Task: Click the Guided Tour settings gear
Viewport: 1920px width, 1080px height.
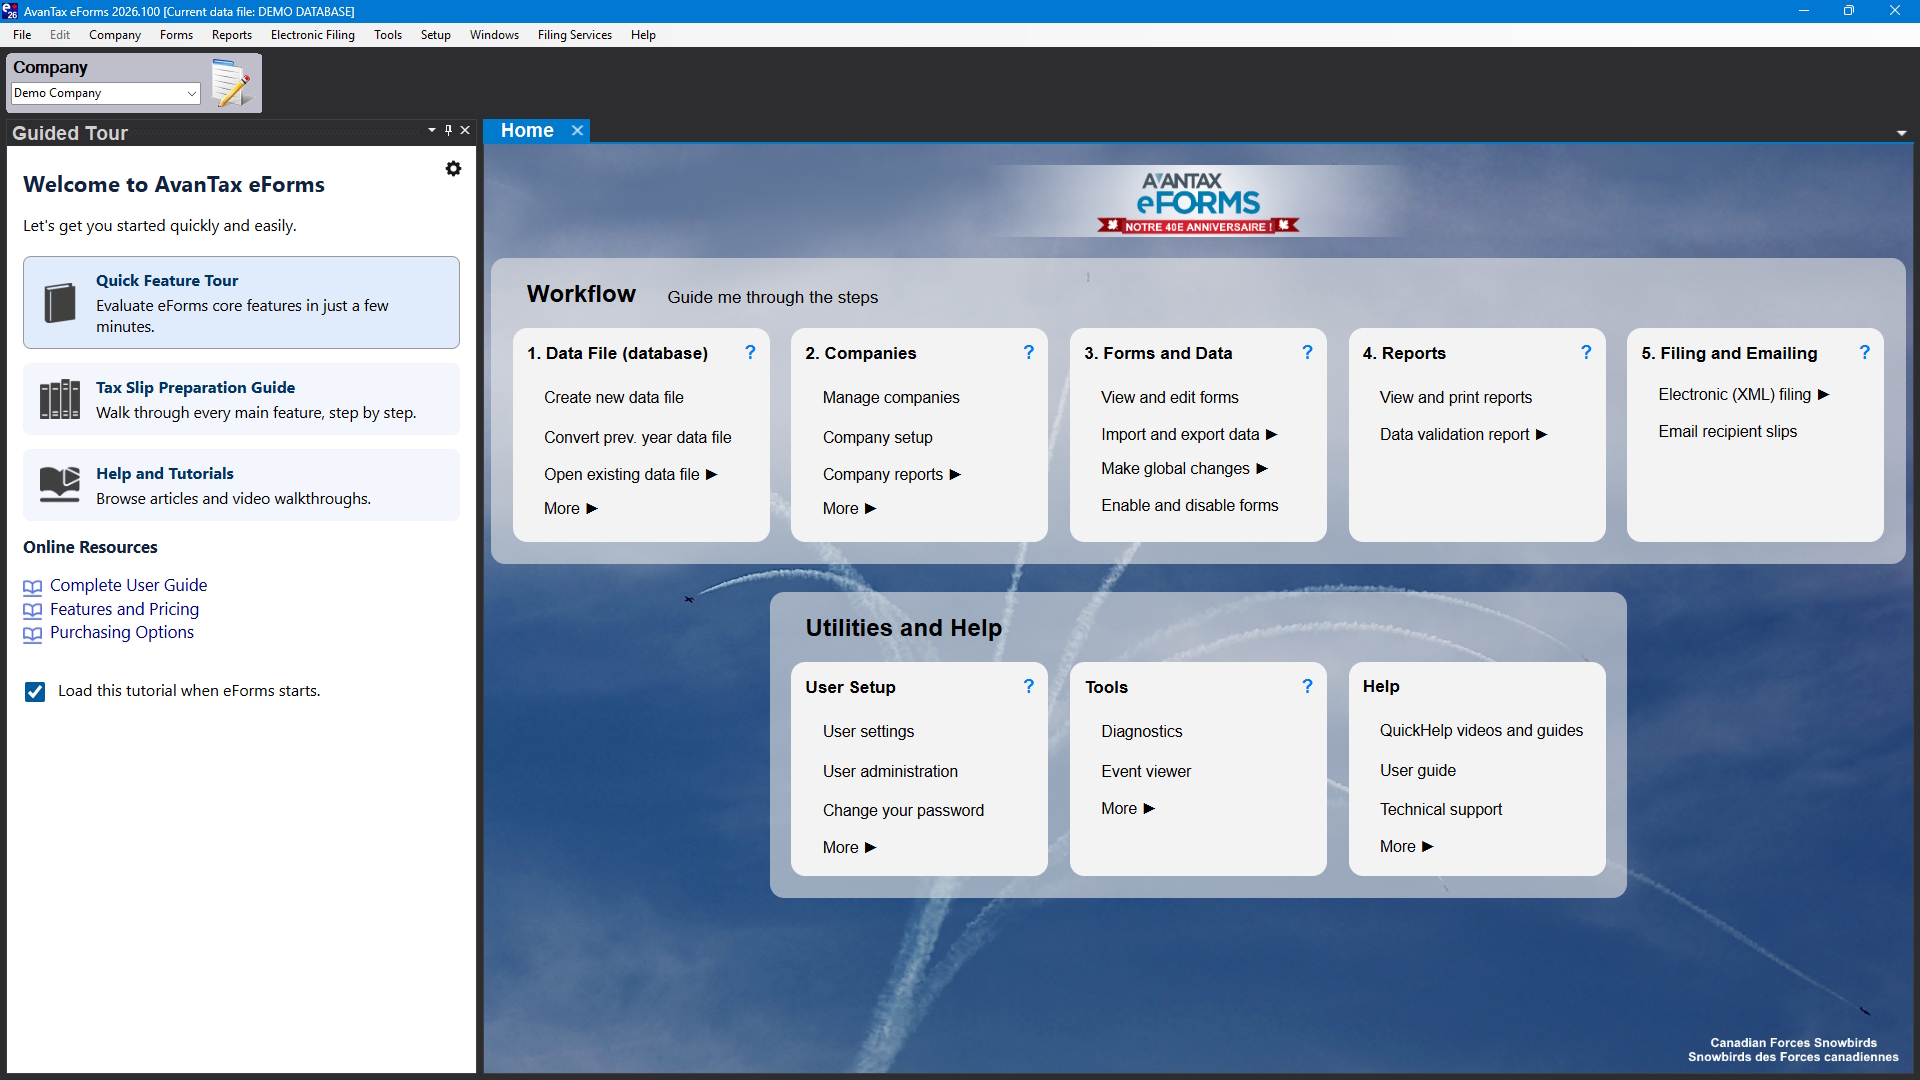Action: (453, 168)
